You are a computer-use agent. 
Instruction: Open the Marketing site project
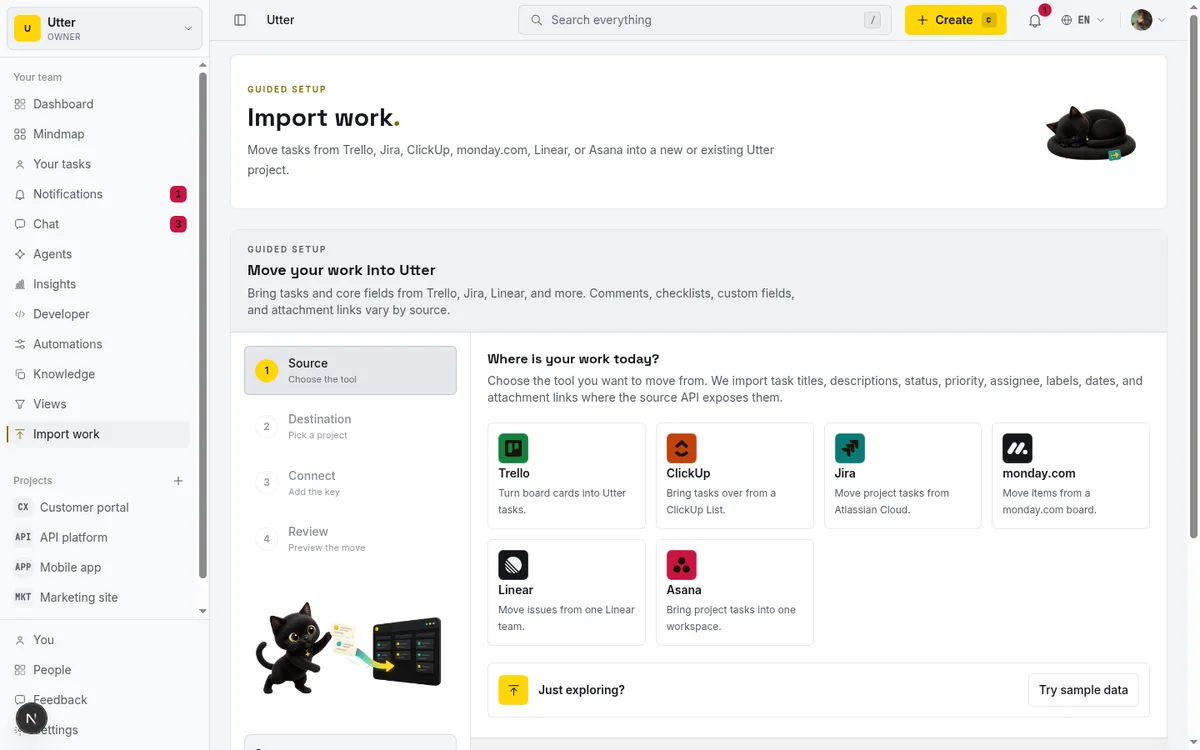click(99, 597)
